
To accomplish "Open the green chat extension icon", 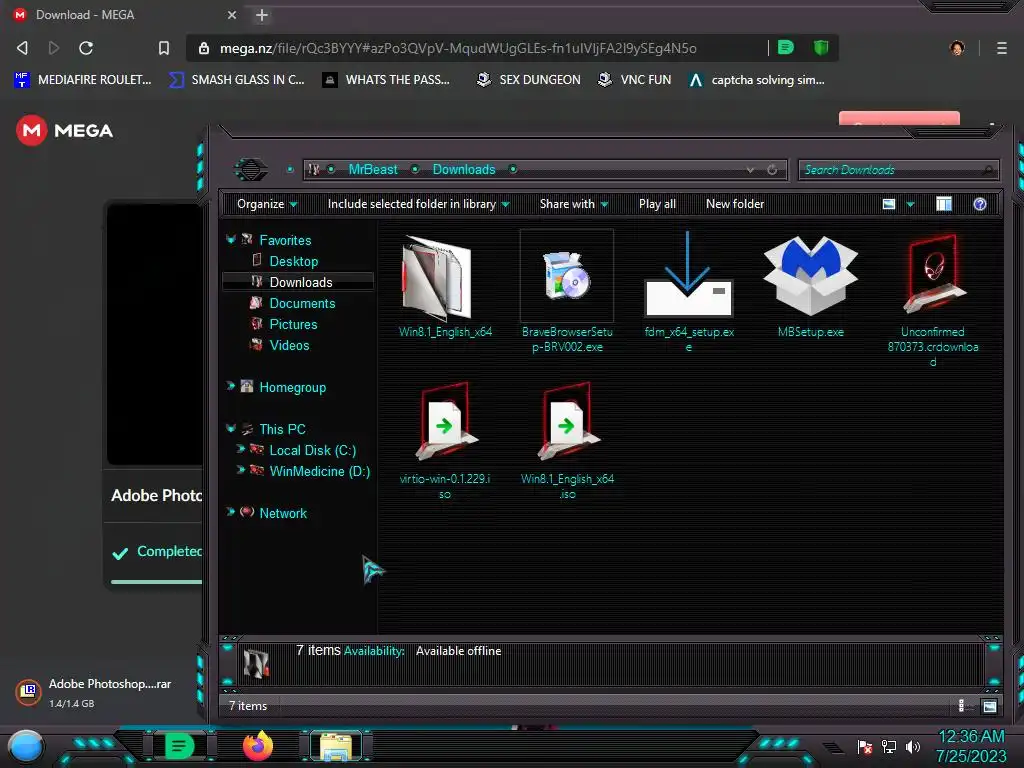I will pyautogui.click(x=786, y=48).
